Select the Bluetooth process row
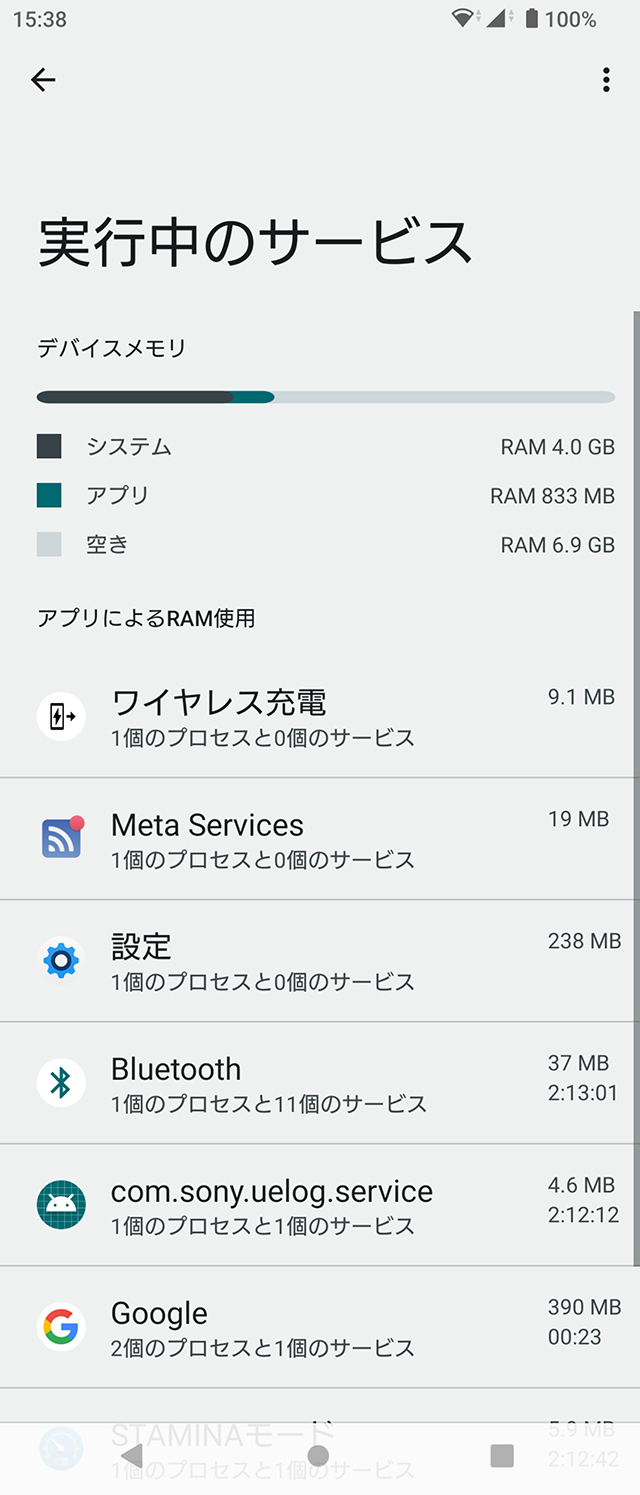Image resolution: width=640 pixels, height=1495 pixels. [x=320, y=1083]
